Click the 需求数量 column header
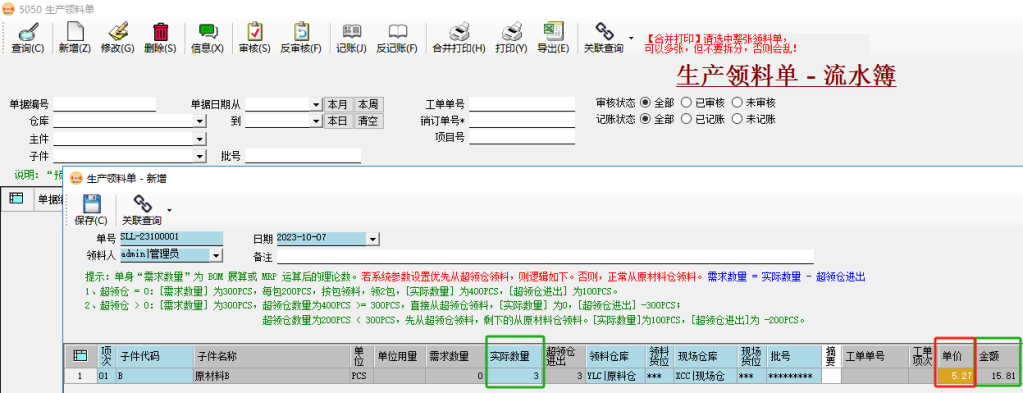Viewport: 1023px width, 393px height. (x=456, y=356)
